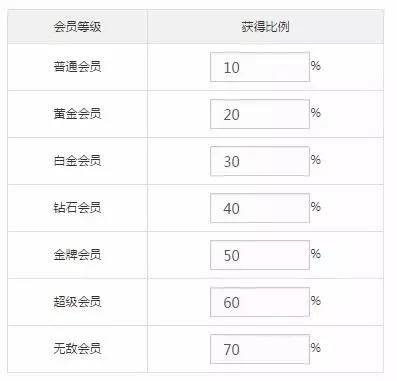397x381 pixels.
Task: Click the 获得比例 column header
Action: [x=265, y=27]
